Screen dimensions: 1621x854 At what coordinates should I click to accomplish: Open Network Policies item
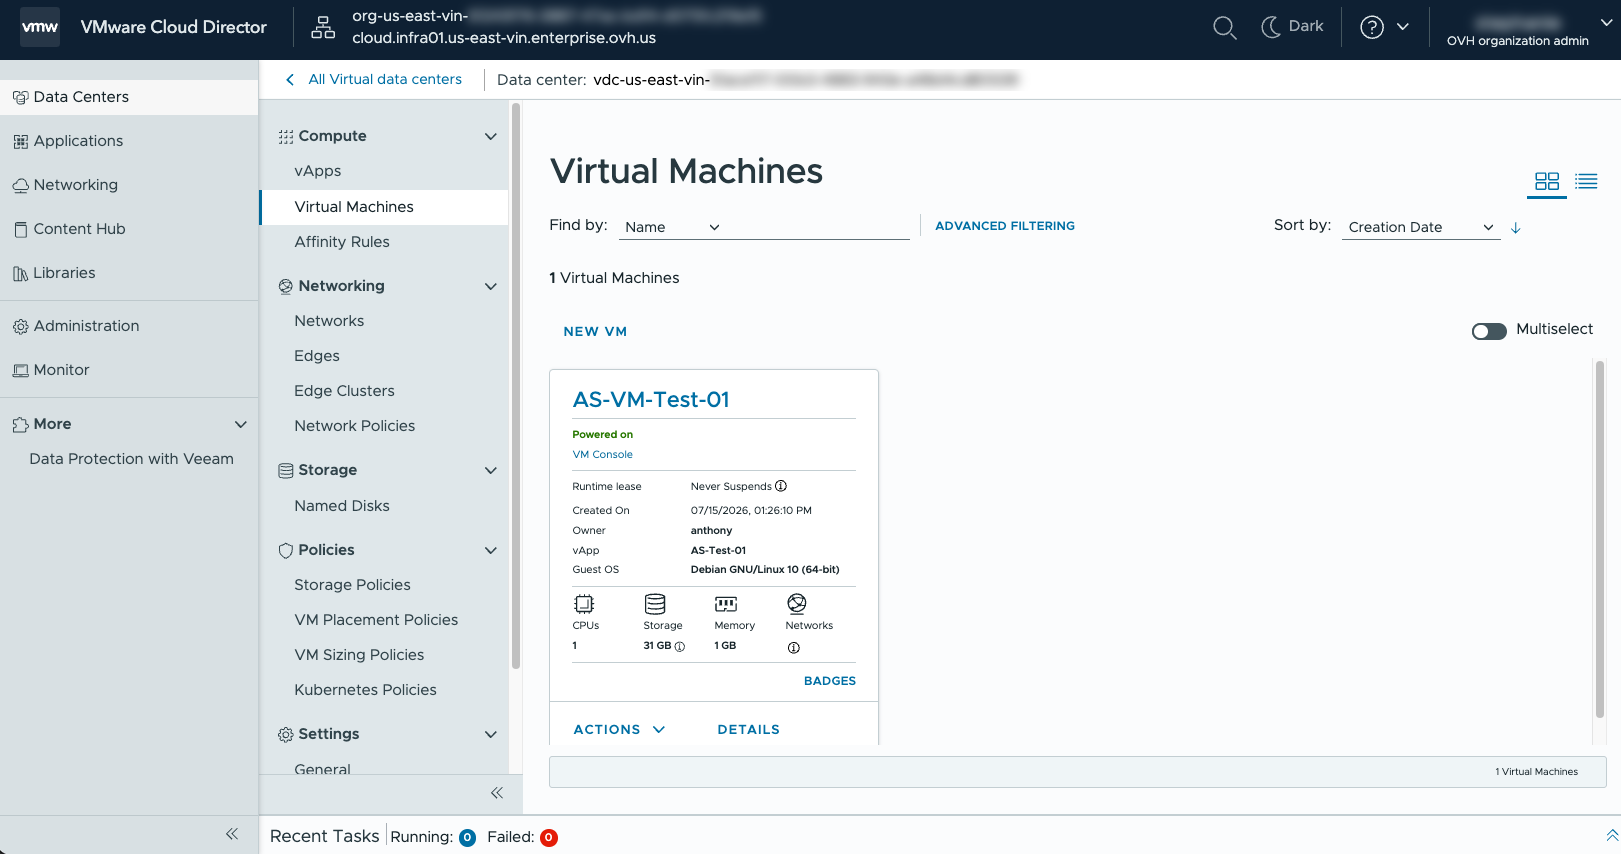click(354, 426)
